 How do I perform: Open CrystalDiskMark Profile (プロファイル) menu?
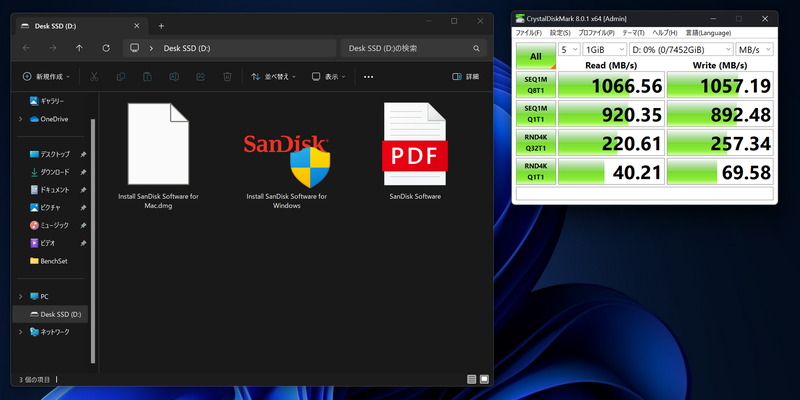(596, 33)
